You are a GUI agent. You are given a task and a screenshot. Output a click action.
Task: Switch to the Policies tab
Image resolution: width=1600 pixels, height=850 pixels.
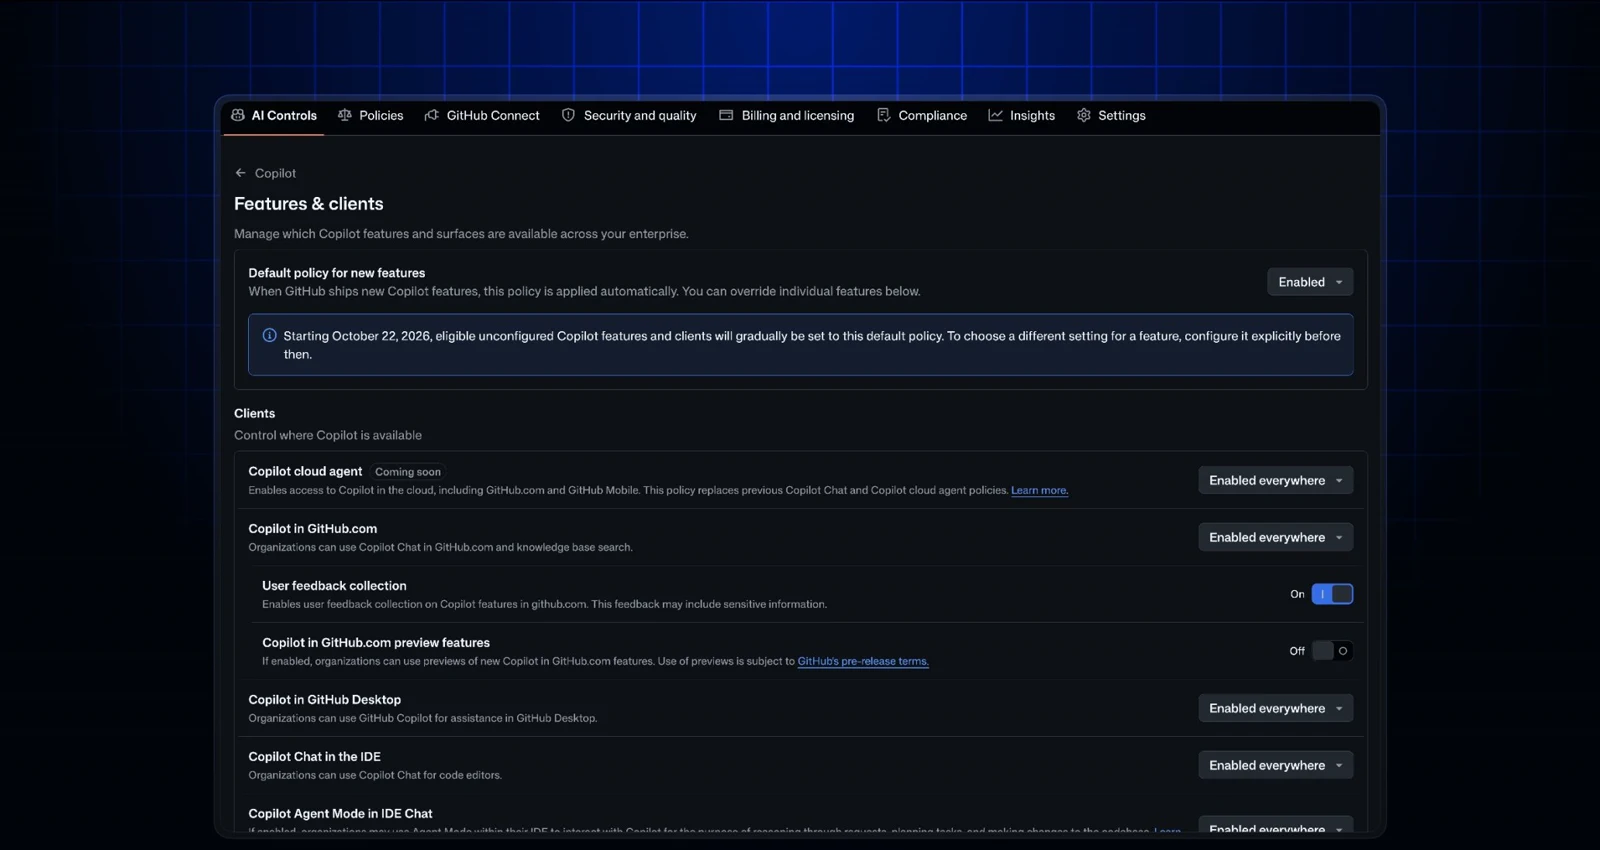pos(371,115)
